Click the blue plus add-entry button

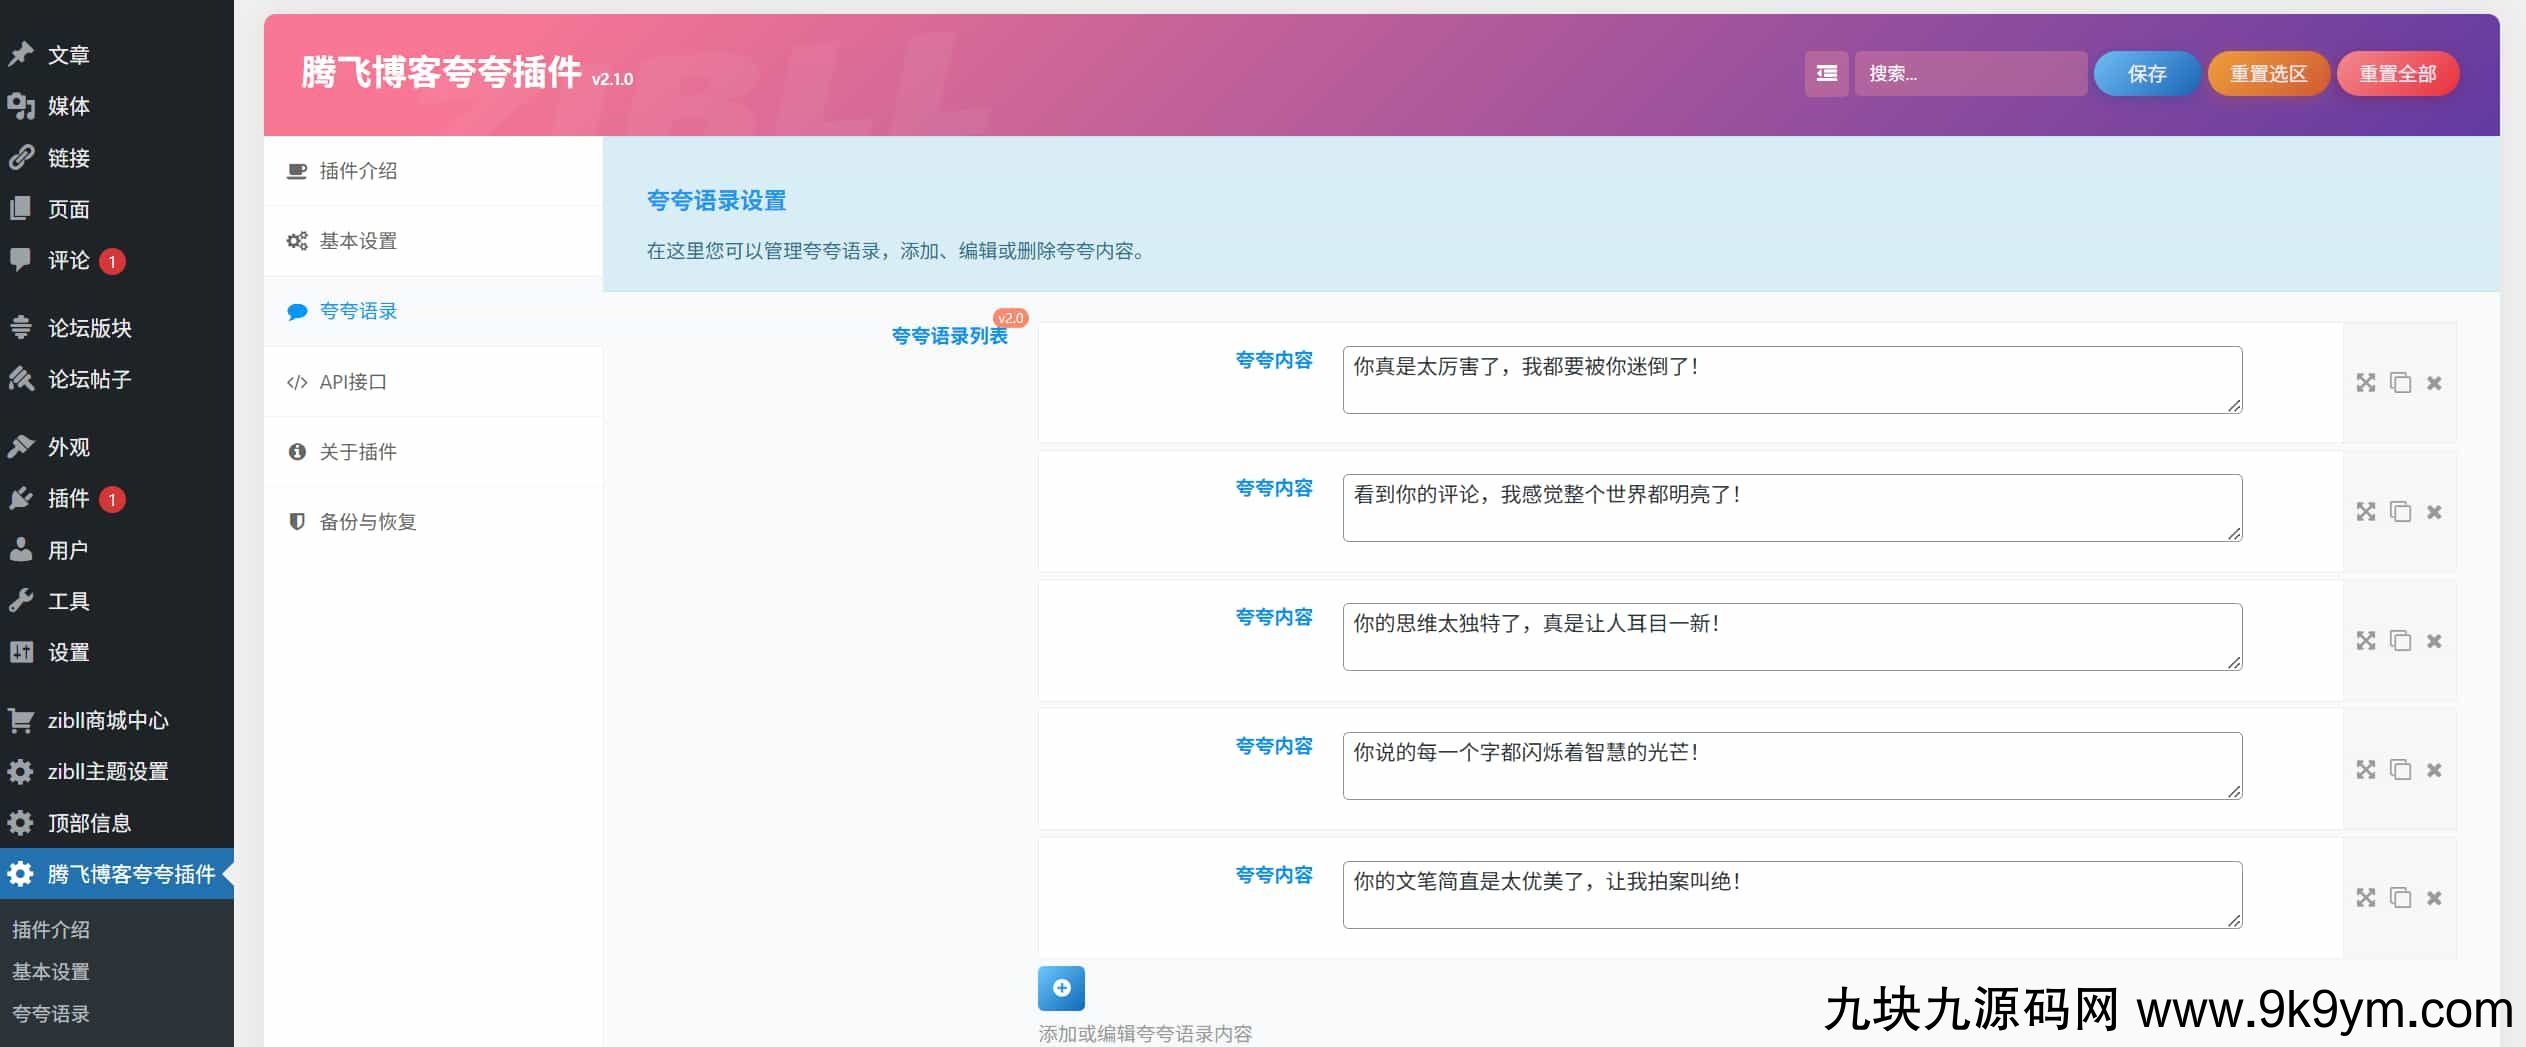click(1061, 988)
